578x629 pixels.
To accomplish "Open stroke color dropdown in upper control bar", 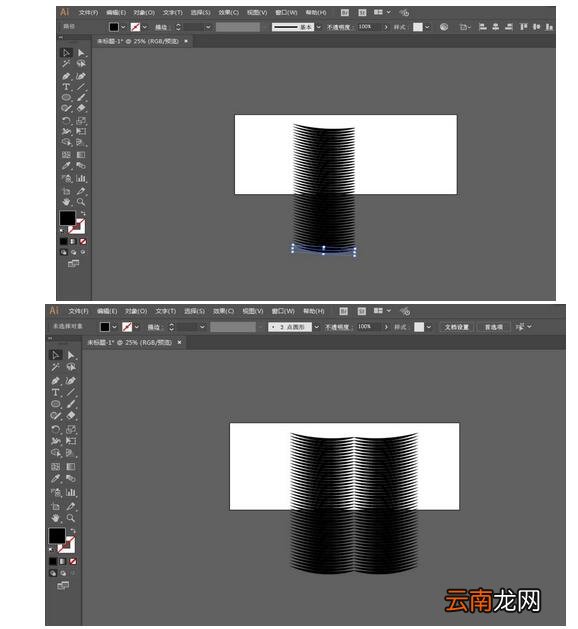I will coord(144,27).
